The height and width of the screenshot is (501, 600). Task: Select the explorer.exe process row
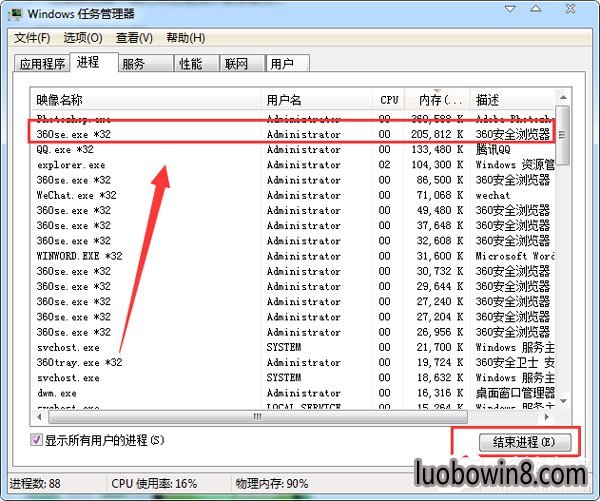[150, 165]
